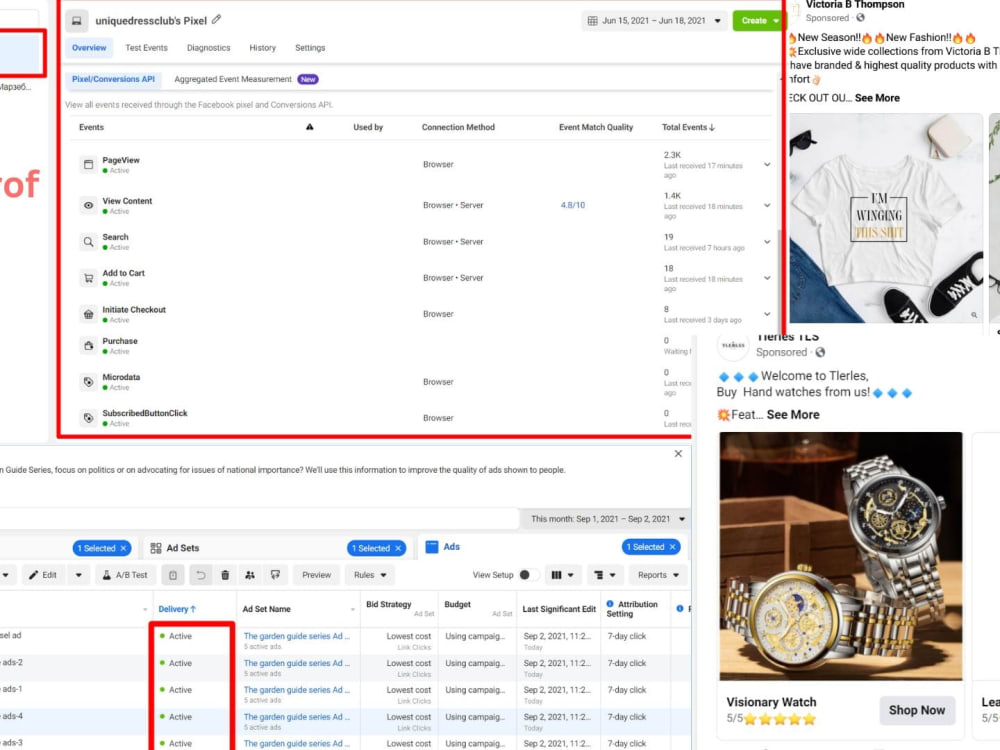Switch to the Overview tab
Viewport: 1000px width, 750px height.
(x=89, y=48)
